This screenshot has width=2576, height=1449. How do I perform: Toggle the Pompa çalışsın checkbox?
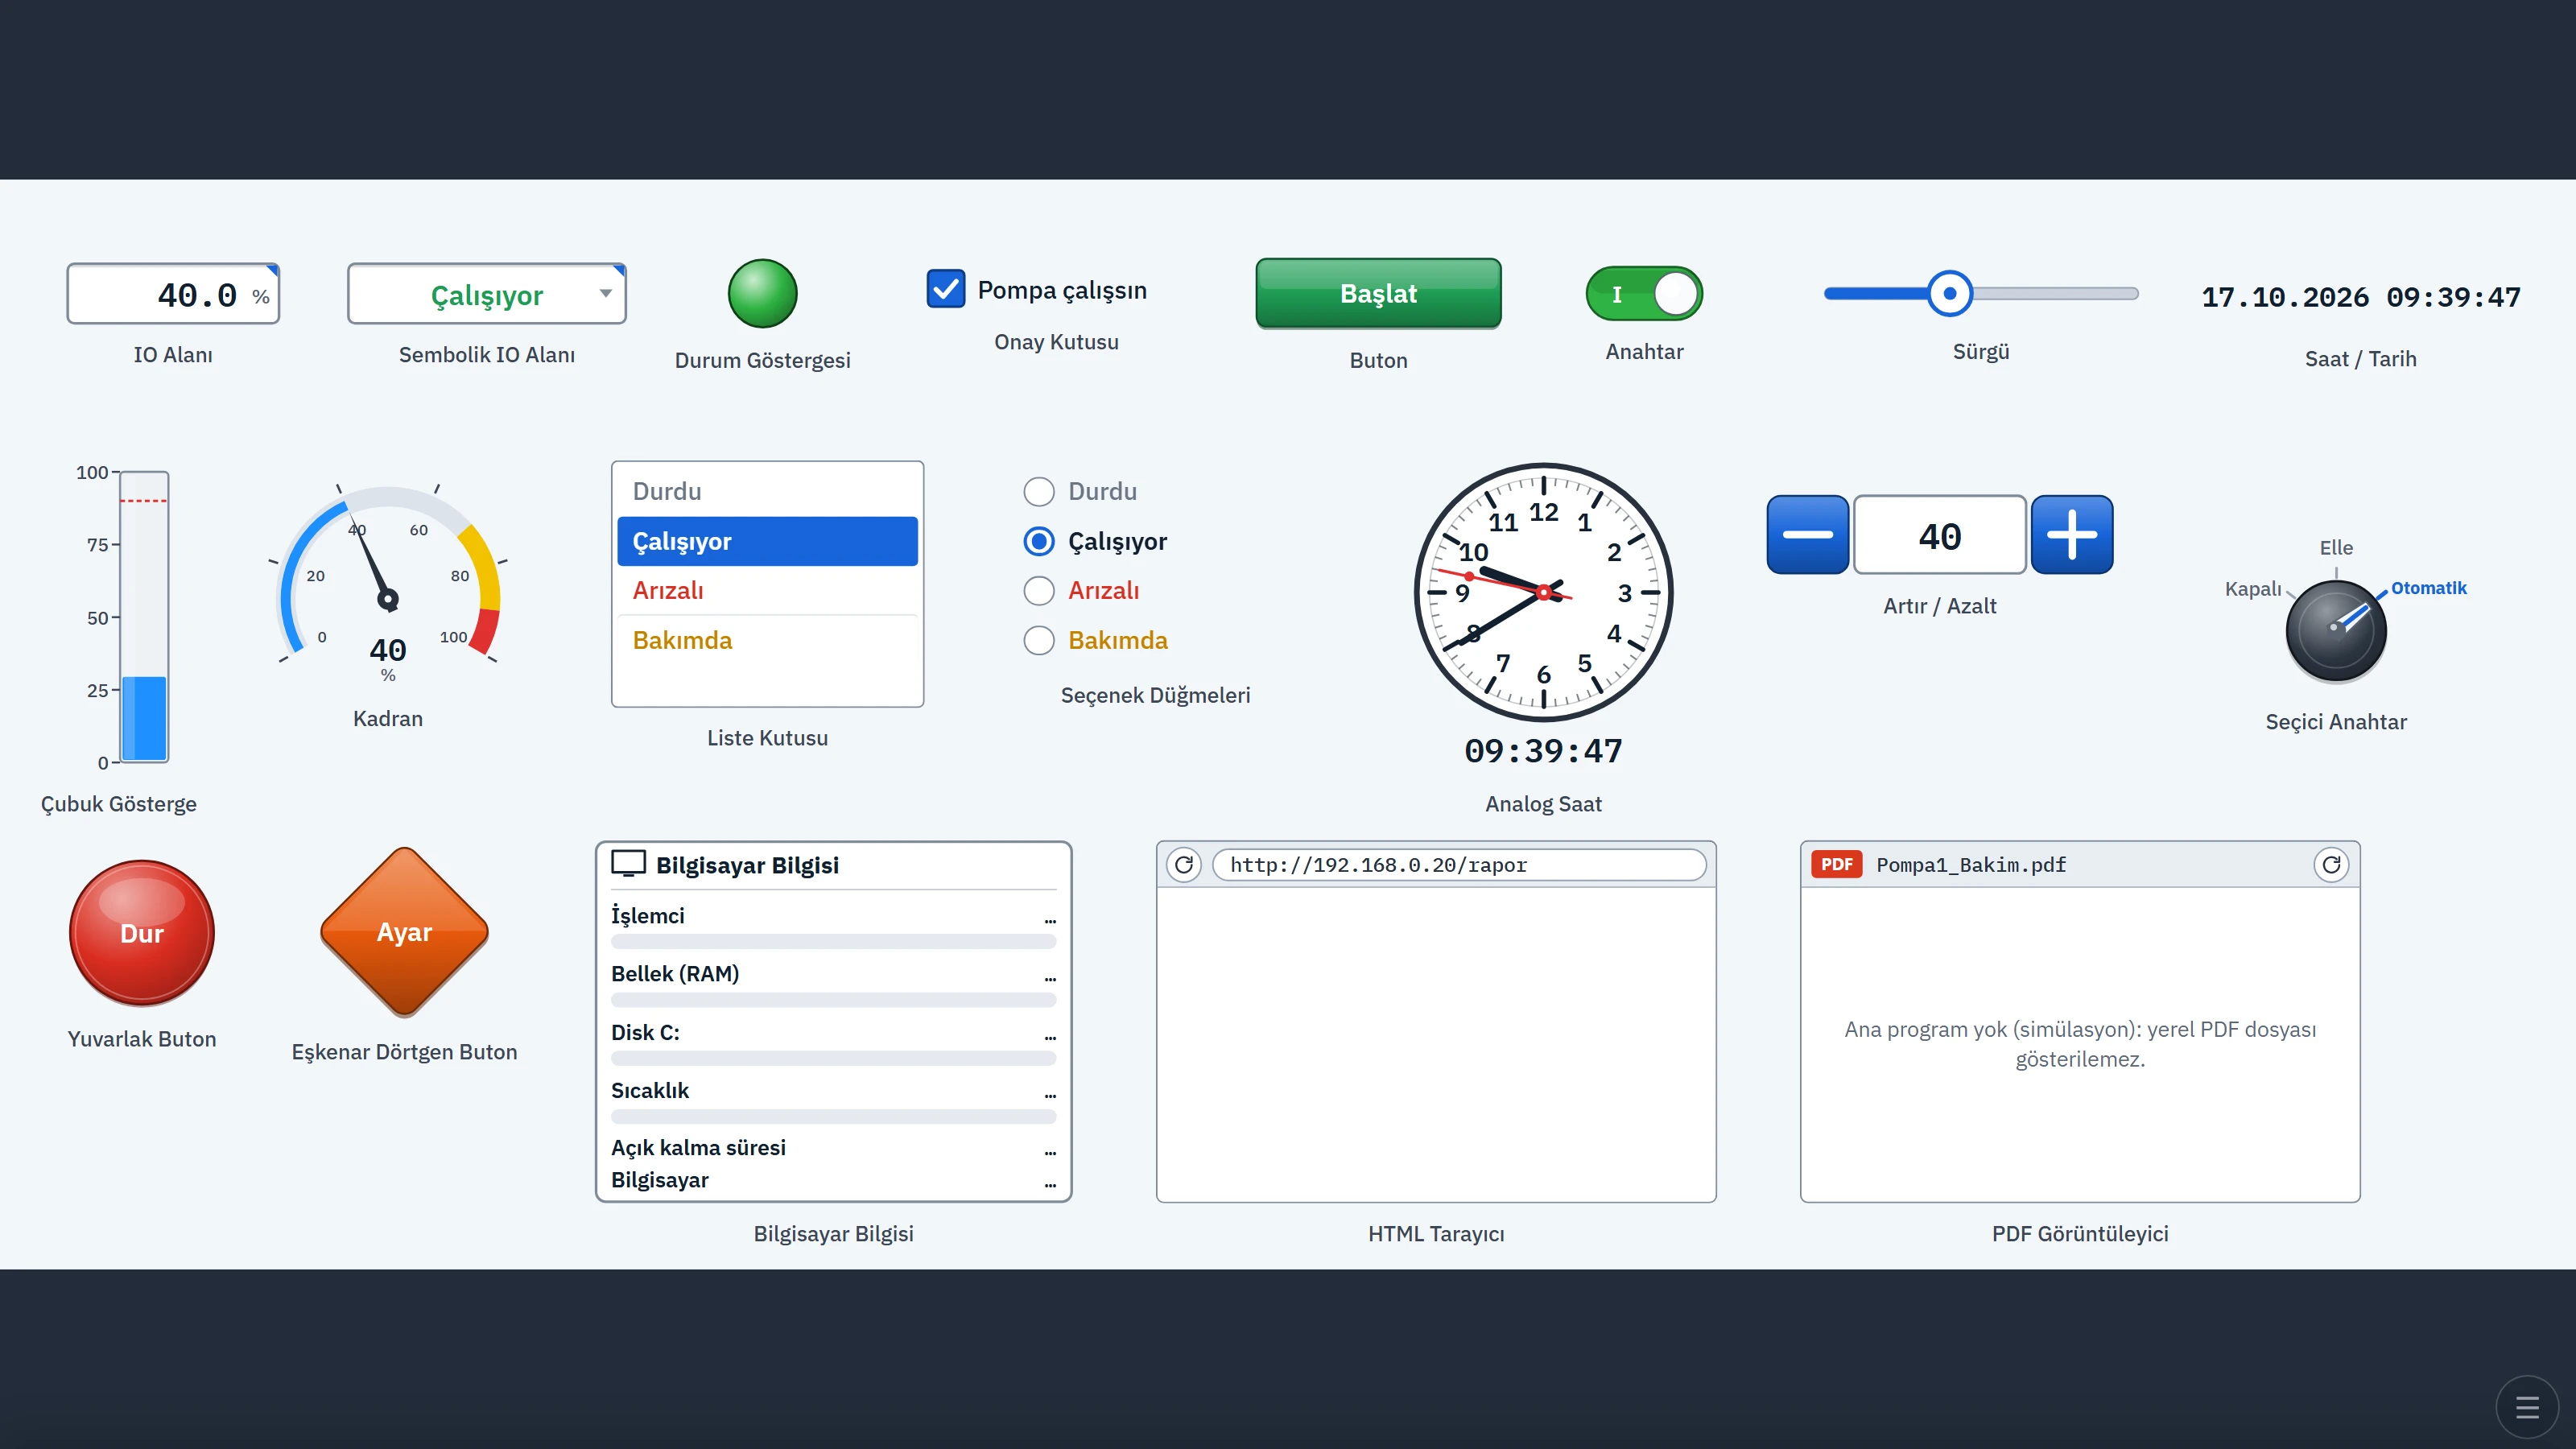click(945, 289)
